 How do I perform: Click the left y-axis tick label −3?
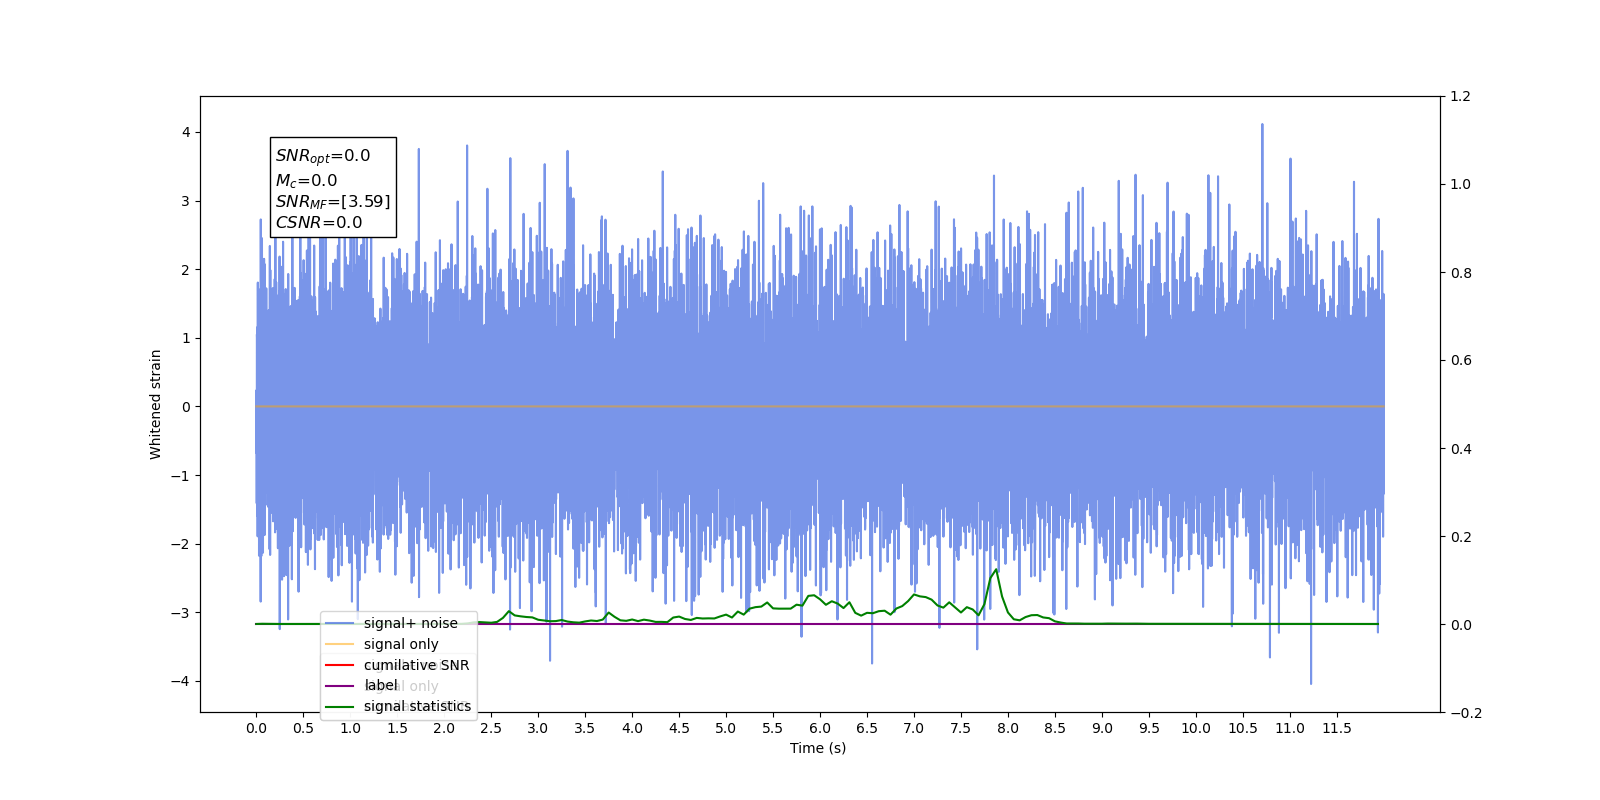coord(180,613)
